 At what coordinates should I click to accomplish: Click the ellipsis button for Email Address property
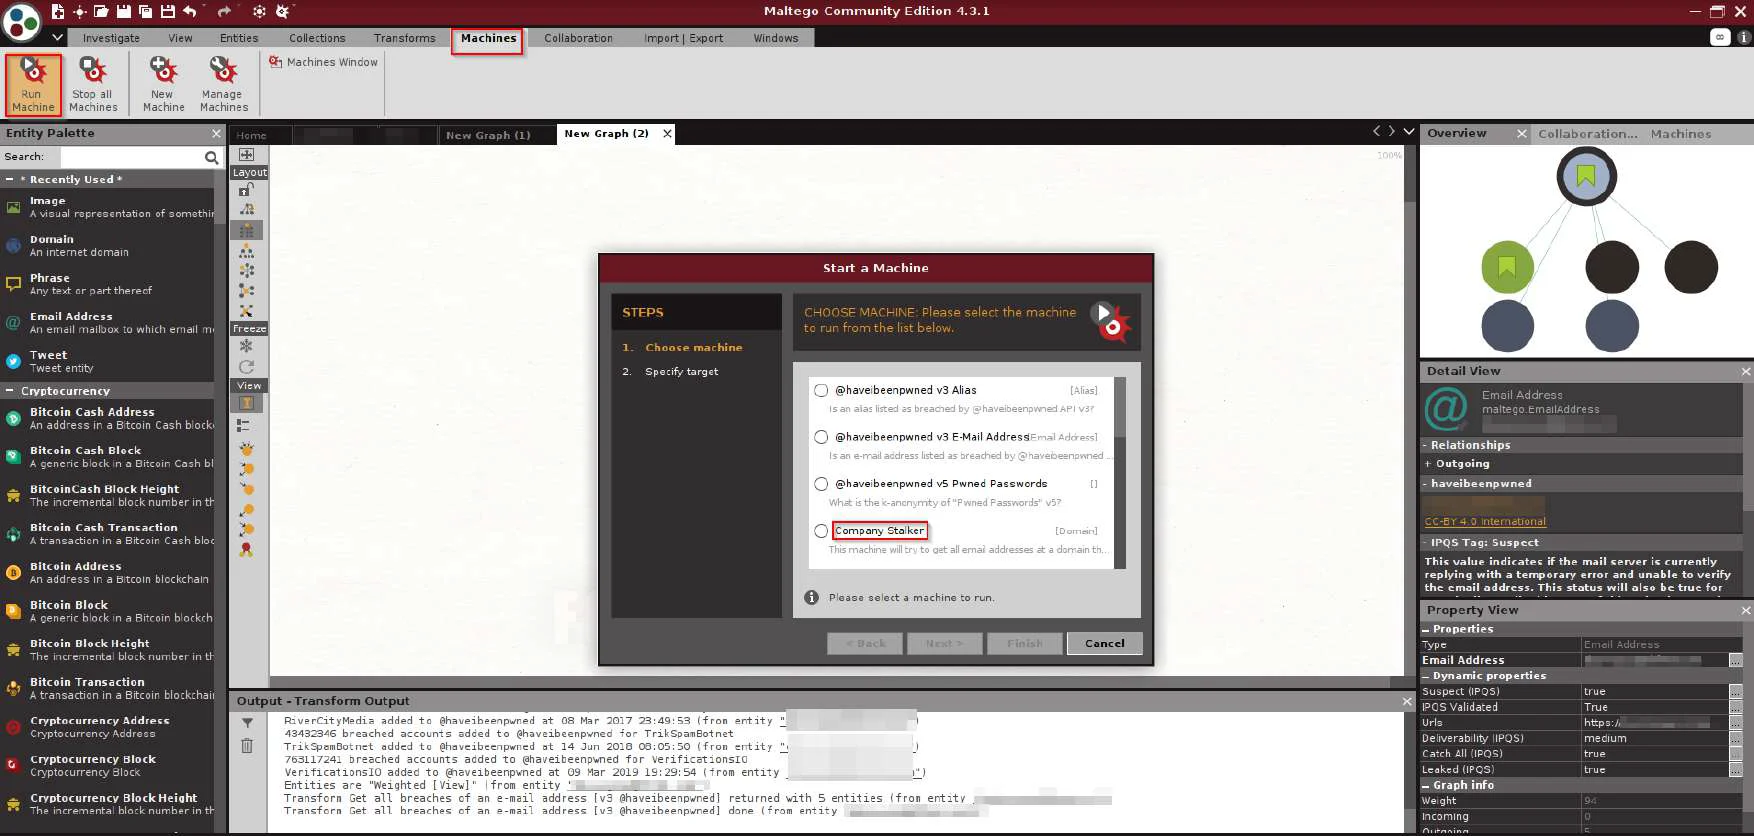1735,660
